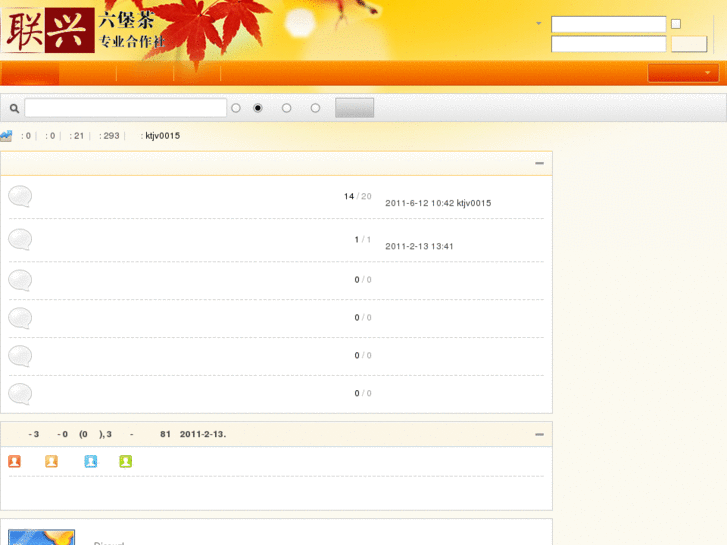The height and width of the screenshot is (545, 727).
Task: Click the login button beside the password field
Action: 689,44
